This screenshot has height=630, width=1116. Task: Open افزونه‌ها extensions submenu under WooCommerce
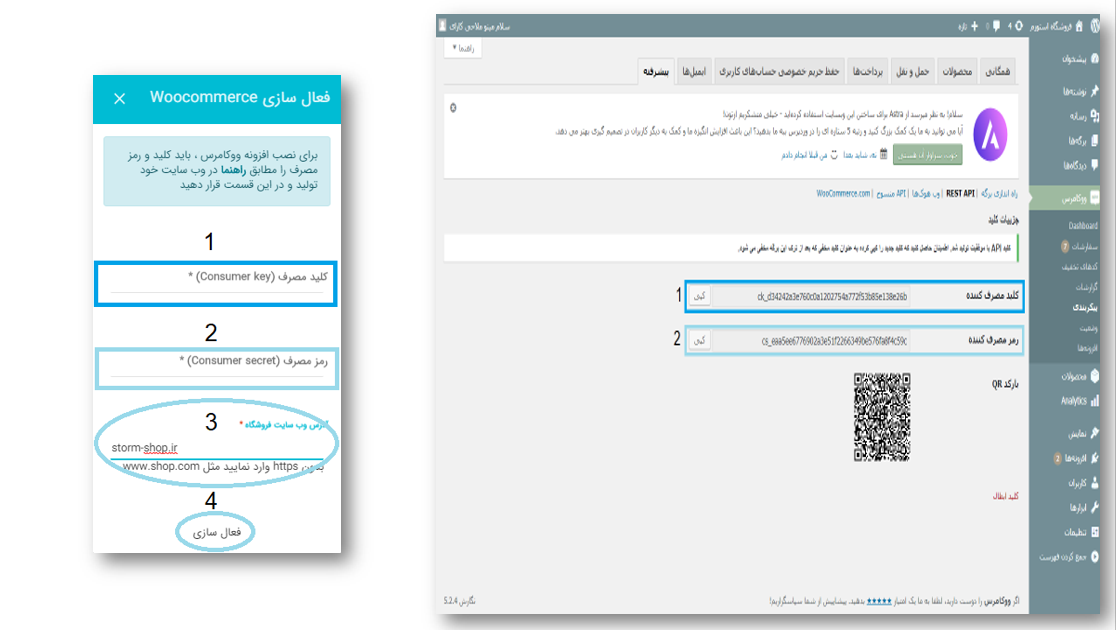tap(1087, 348)
